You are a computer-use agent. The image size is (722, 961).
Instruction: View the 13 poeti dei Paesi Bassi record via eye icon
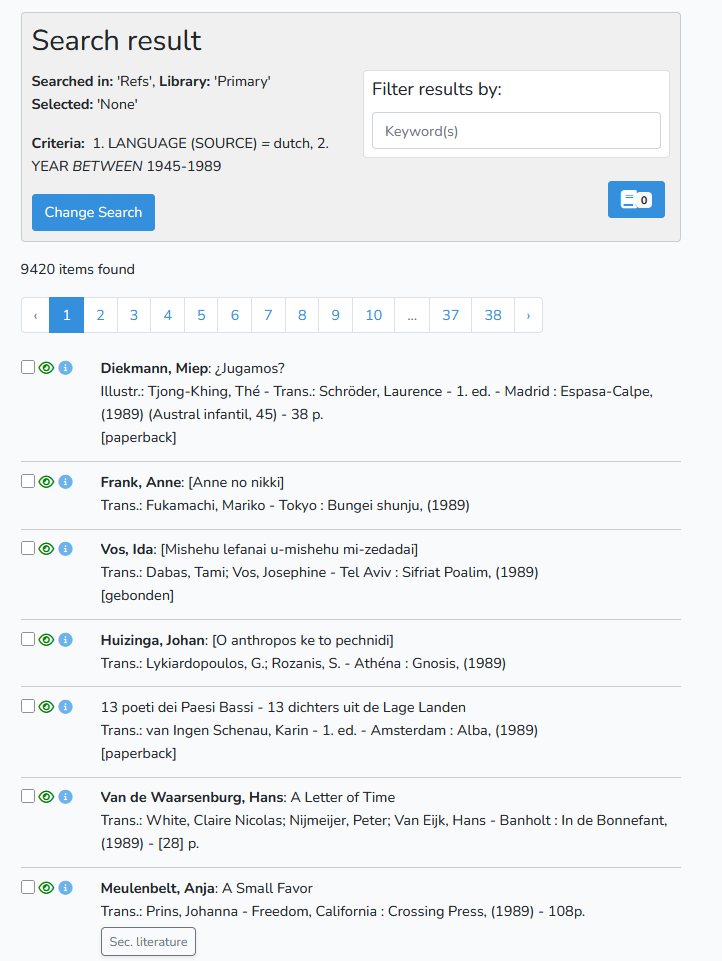(46, 707)
